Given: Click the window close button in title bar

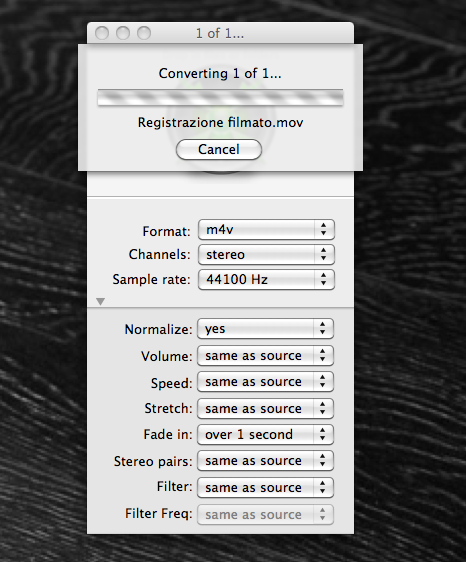Looking at the screenshot, I should [102, 33].
